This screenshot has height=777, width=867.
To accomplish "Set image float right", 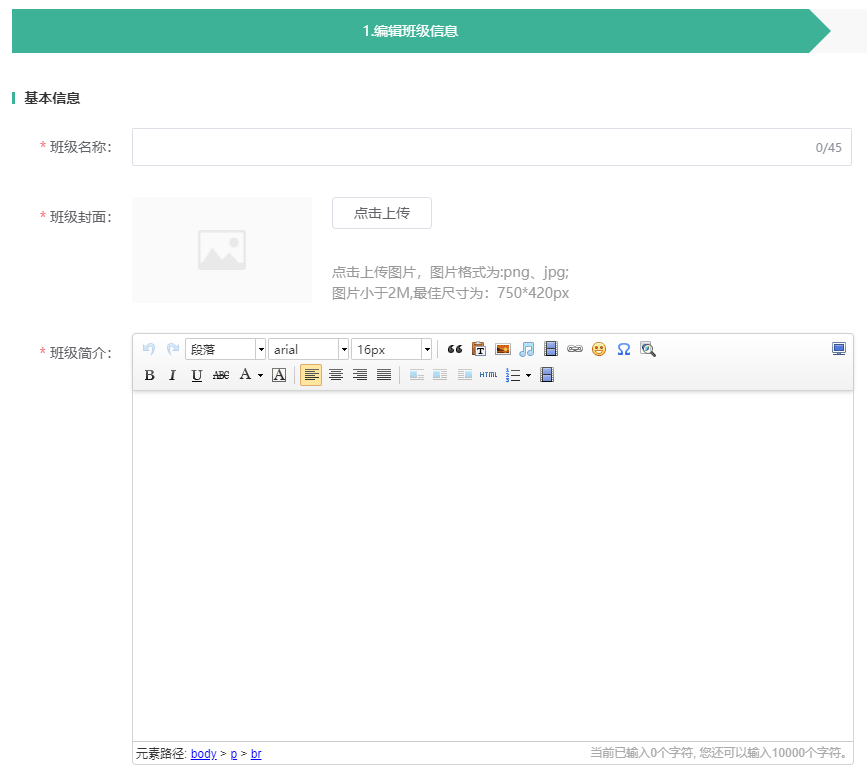I will coord(464,375).
